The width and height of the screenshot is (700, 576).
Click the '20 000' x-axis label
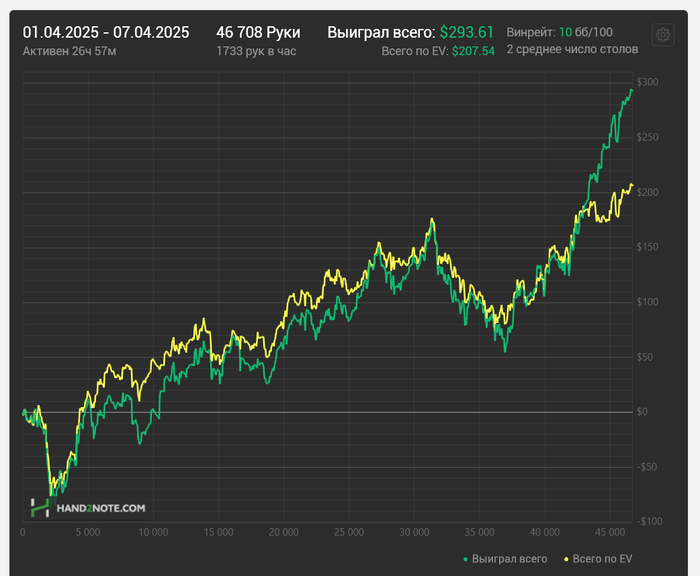click(283, 532)
